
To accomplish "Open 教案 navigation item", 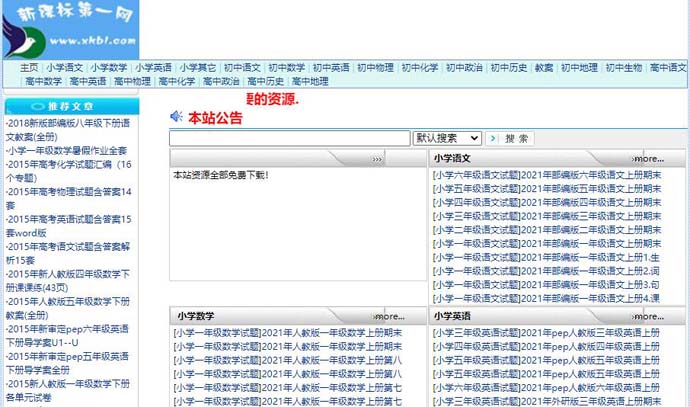I will 544,68.
